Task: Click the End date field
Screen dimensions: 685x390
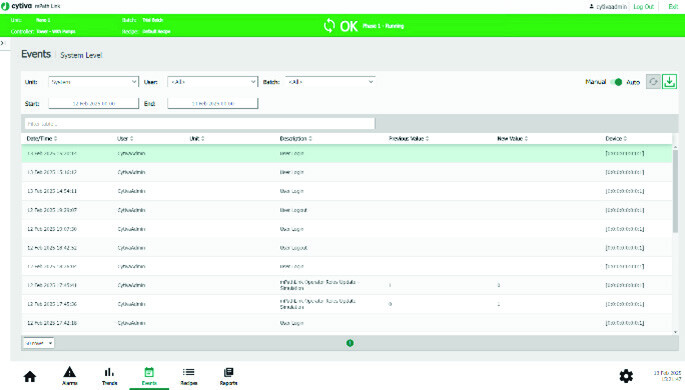Action: click(213, 104)
